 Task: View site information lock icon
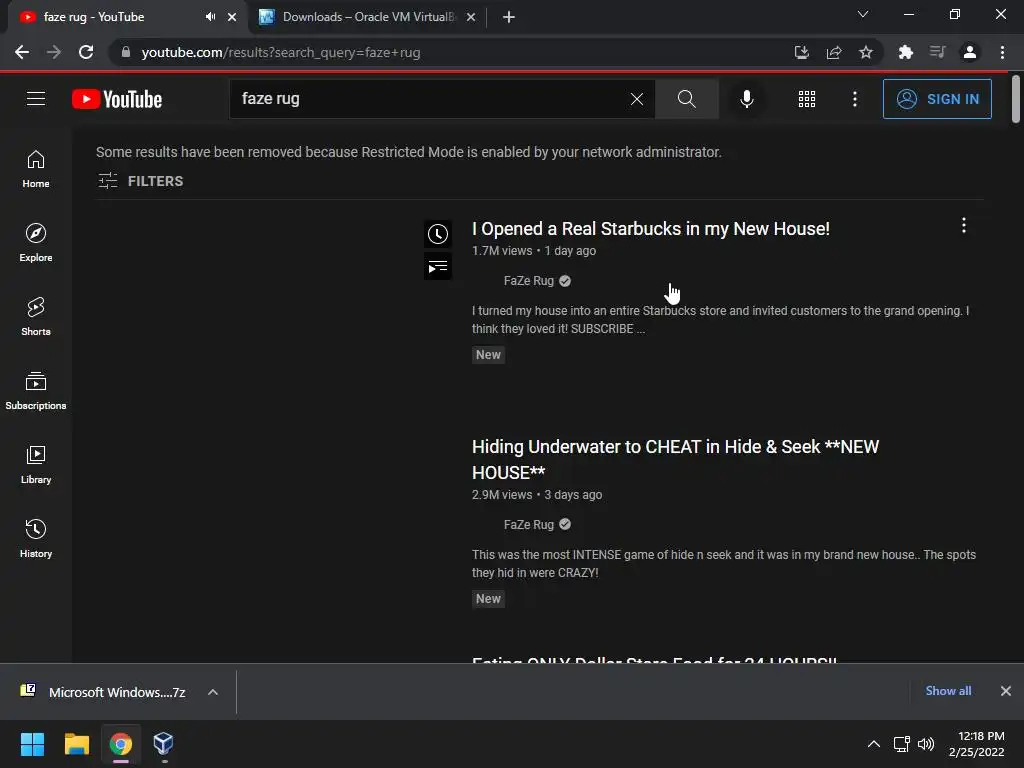(126, 52)
